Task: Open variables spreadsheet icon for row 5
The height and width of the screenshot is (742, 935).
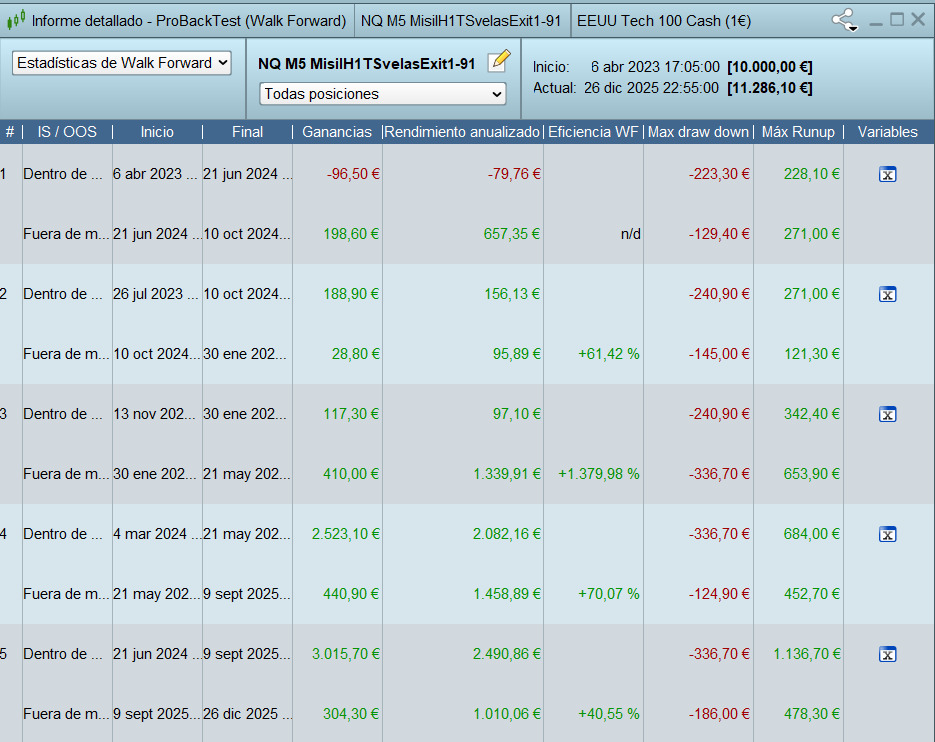Action: (x=887, y=654)
